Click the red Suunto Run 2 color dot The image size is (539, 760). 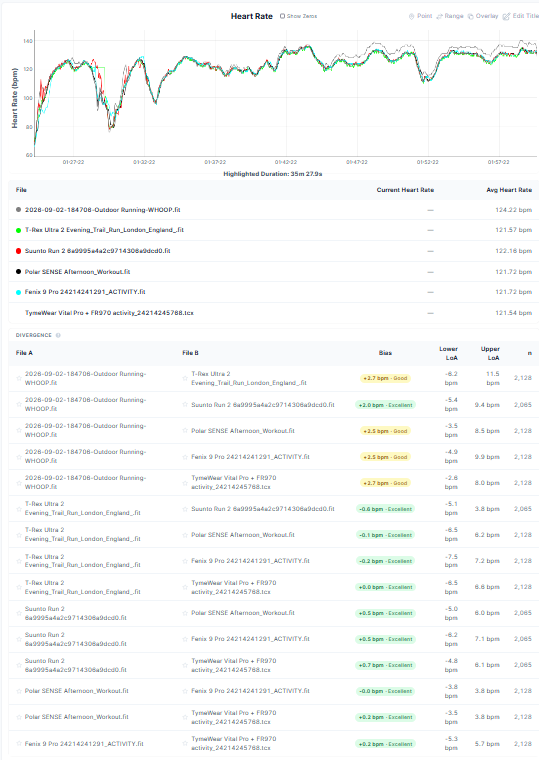(x=18, y=251)
